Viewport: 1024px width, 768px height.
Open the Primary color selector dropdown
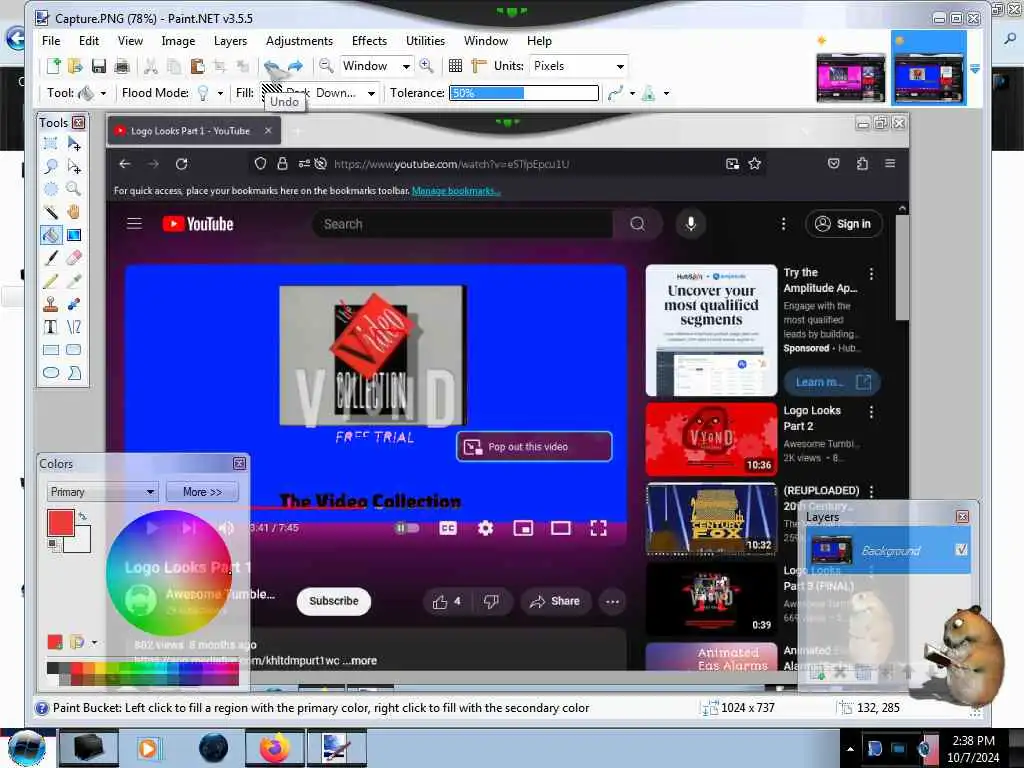tap(103, 492)
